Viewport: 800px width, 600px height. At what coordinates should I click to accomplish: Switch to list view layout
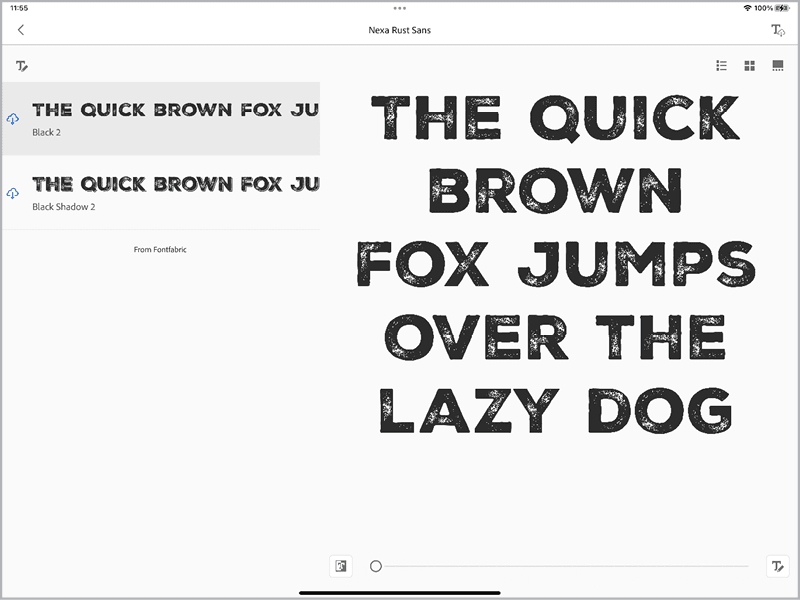(x=721, y=65)
